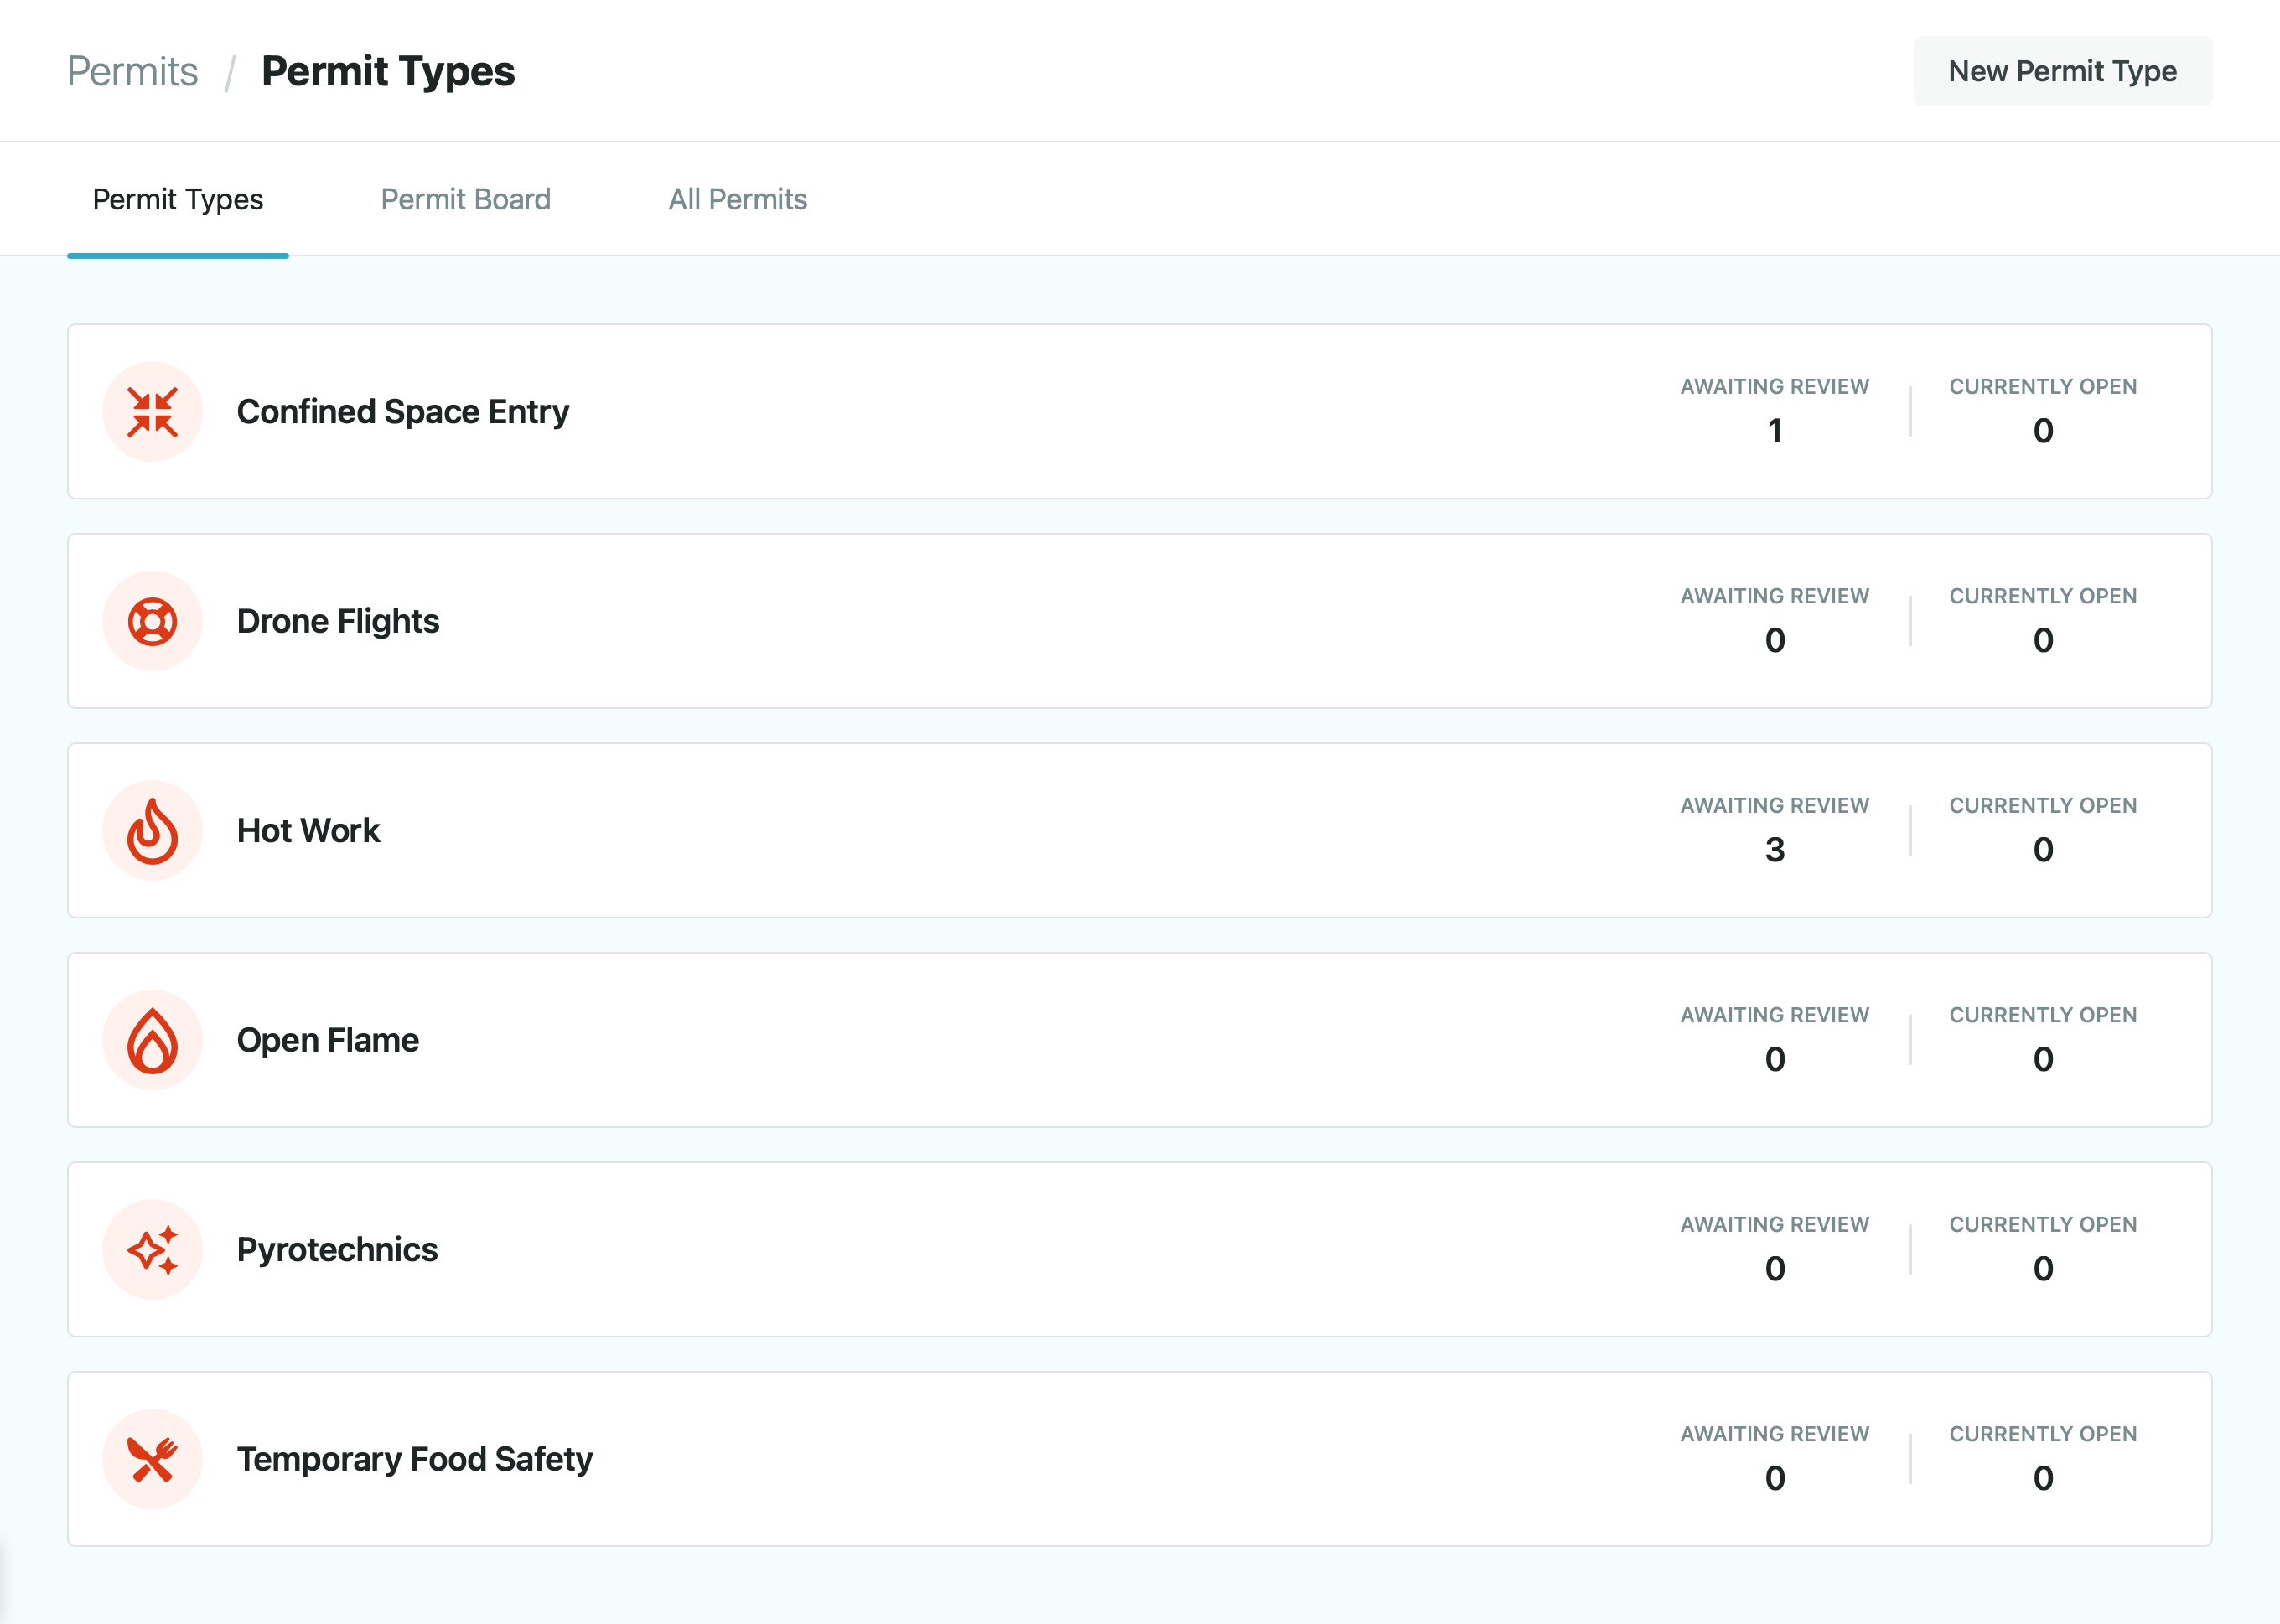Select the Hot Work title text

[x=308, y=831]
